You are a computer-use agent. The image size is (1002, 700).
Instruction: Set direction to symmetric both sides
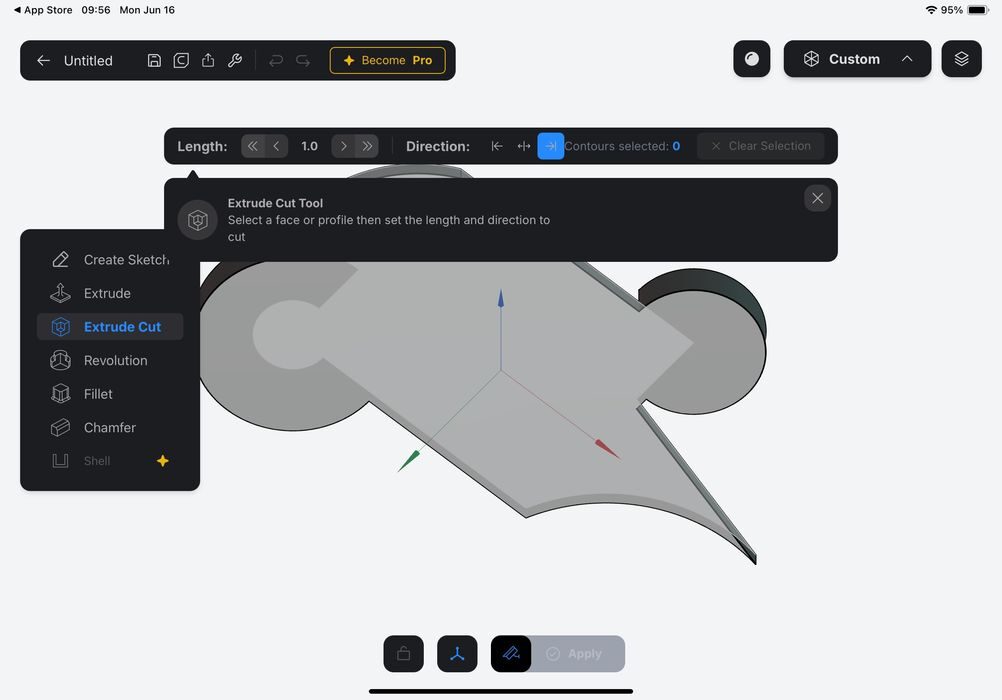pos(523,146)
